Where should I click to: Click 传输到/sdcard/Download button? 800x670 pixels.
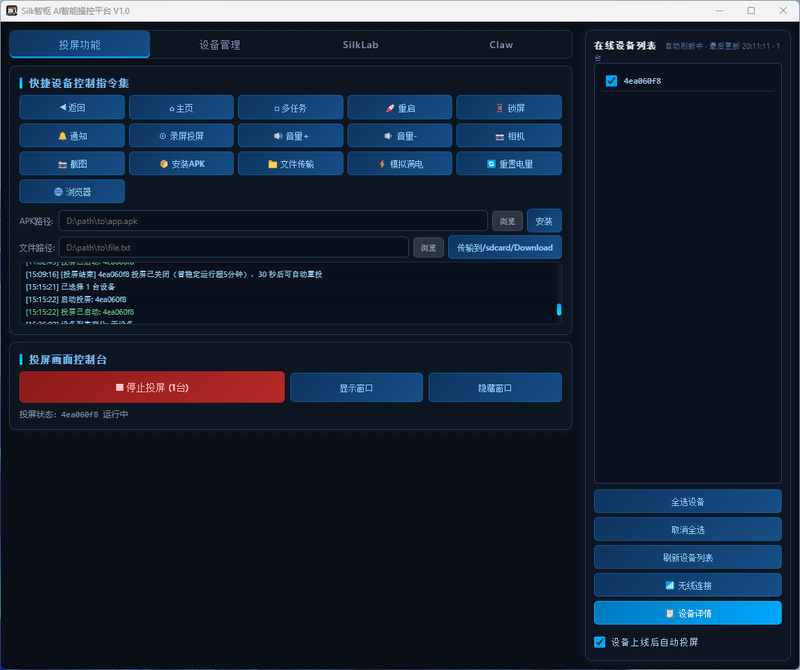[505, 247]
